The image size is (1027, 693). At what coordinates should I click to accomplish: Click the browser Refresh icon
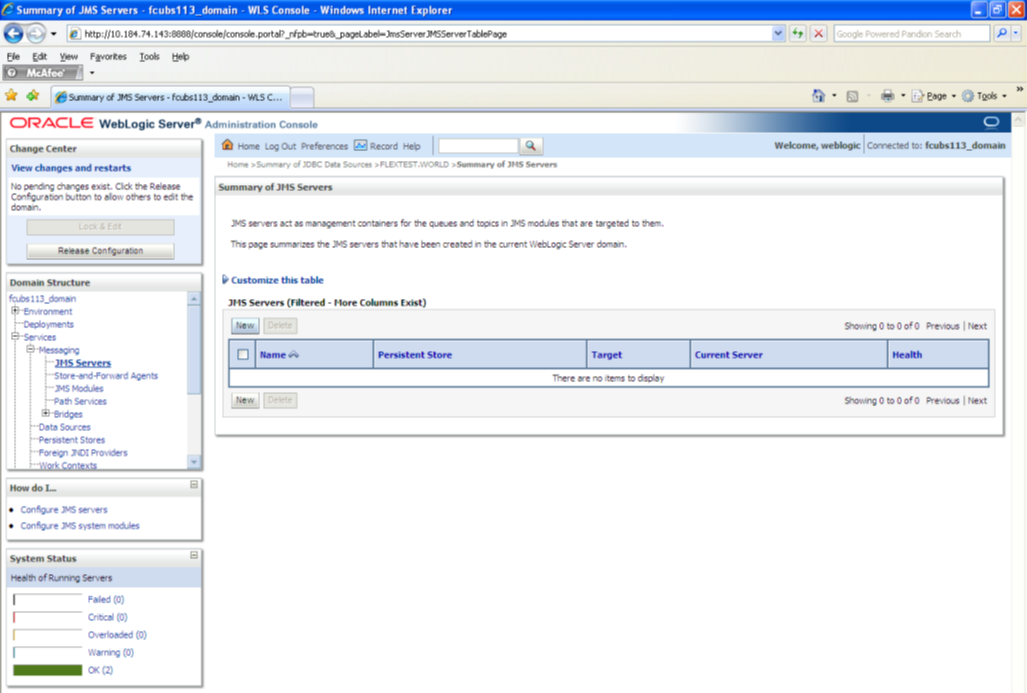click(797, 33)
